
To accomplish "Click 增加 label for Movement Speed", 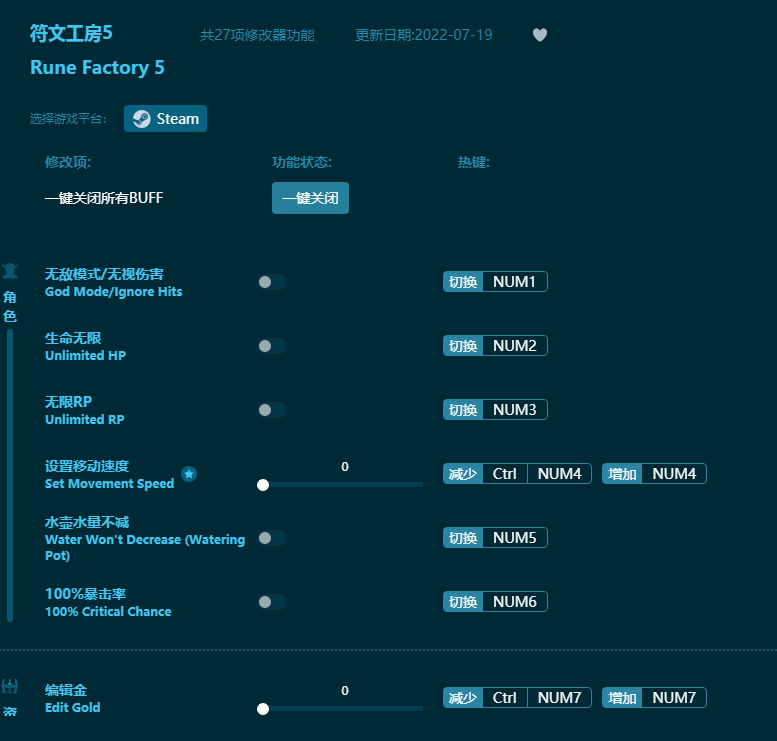I will (x=622, y=473).
